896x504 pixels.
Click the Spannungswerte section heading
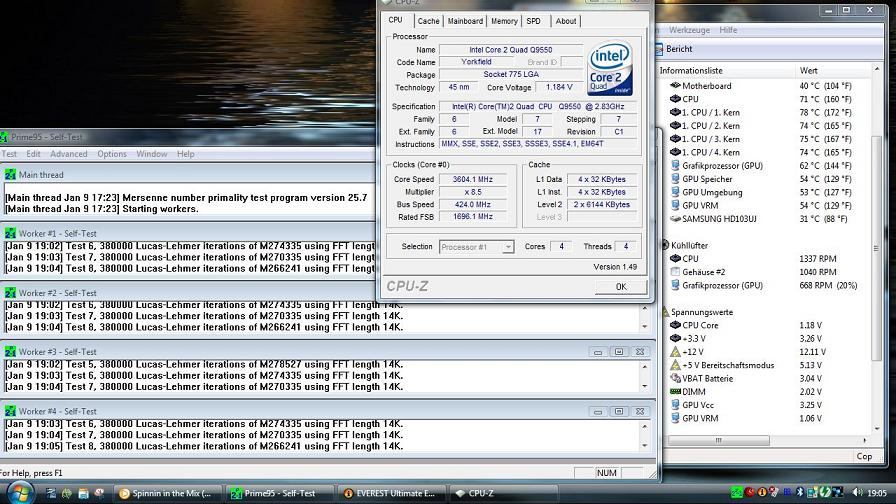(702, 312)
